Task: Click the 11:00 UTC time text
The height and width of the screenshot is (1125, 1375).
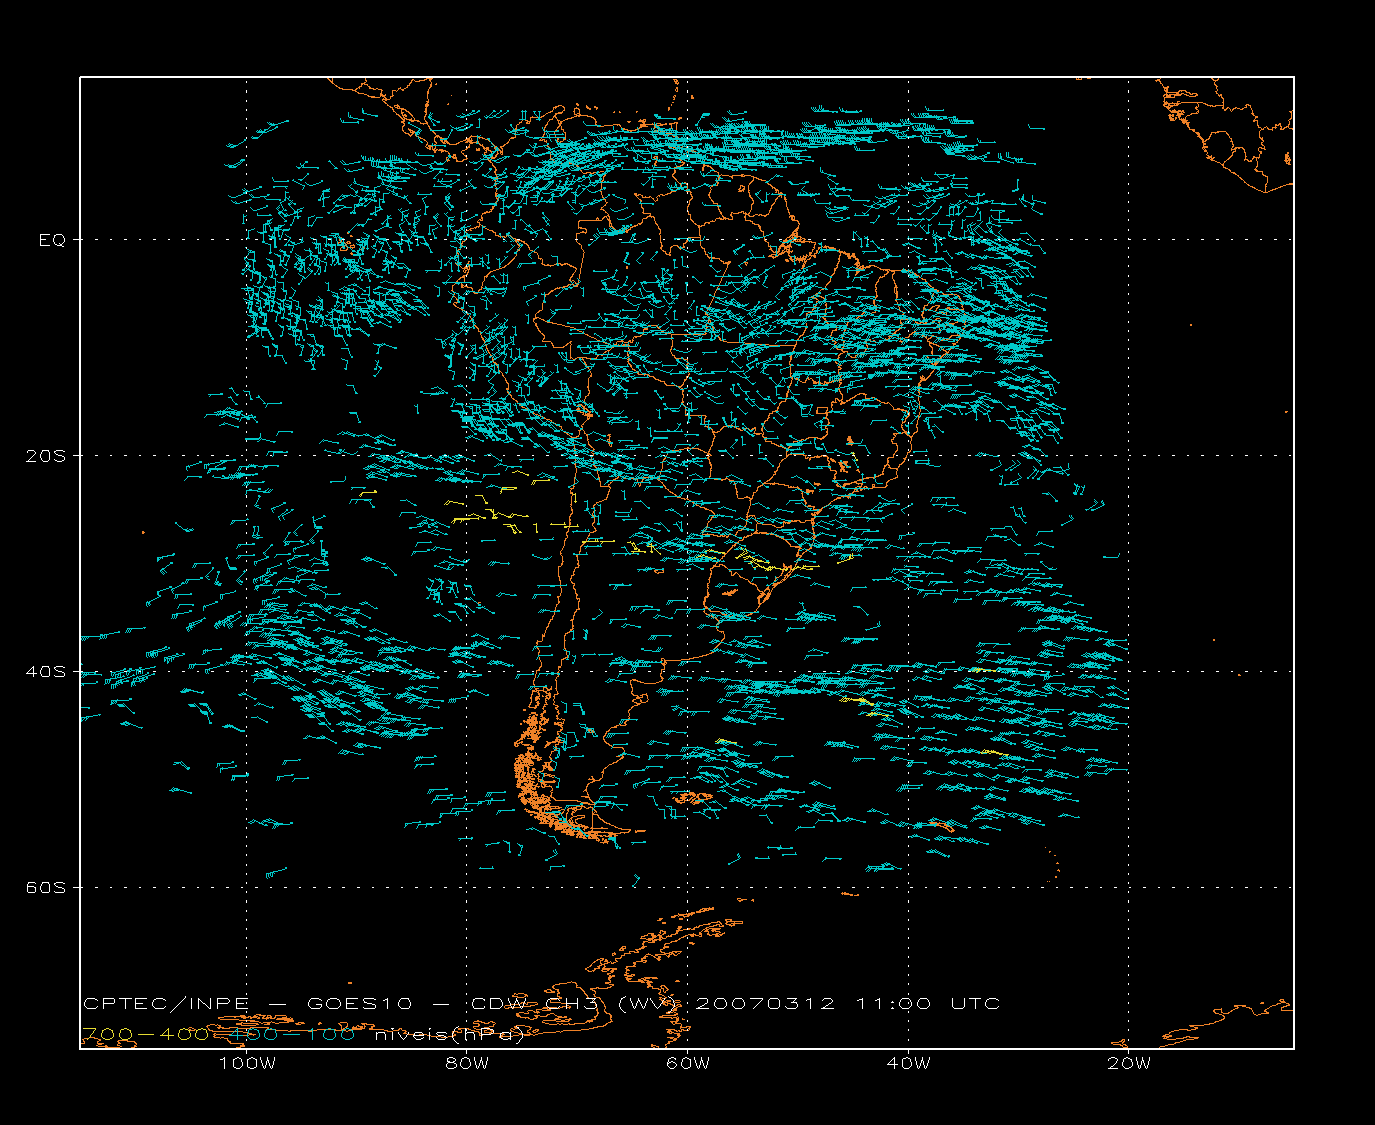Action: [x=927, y=1004]
